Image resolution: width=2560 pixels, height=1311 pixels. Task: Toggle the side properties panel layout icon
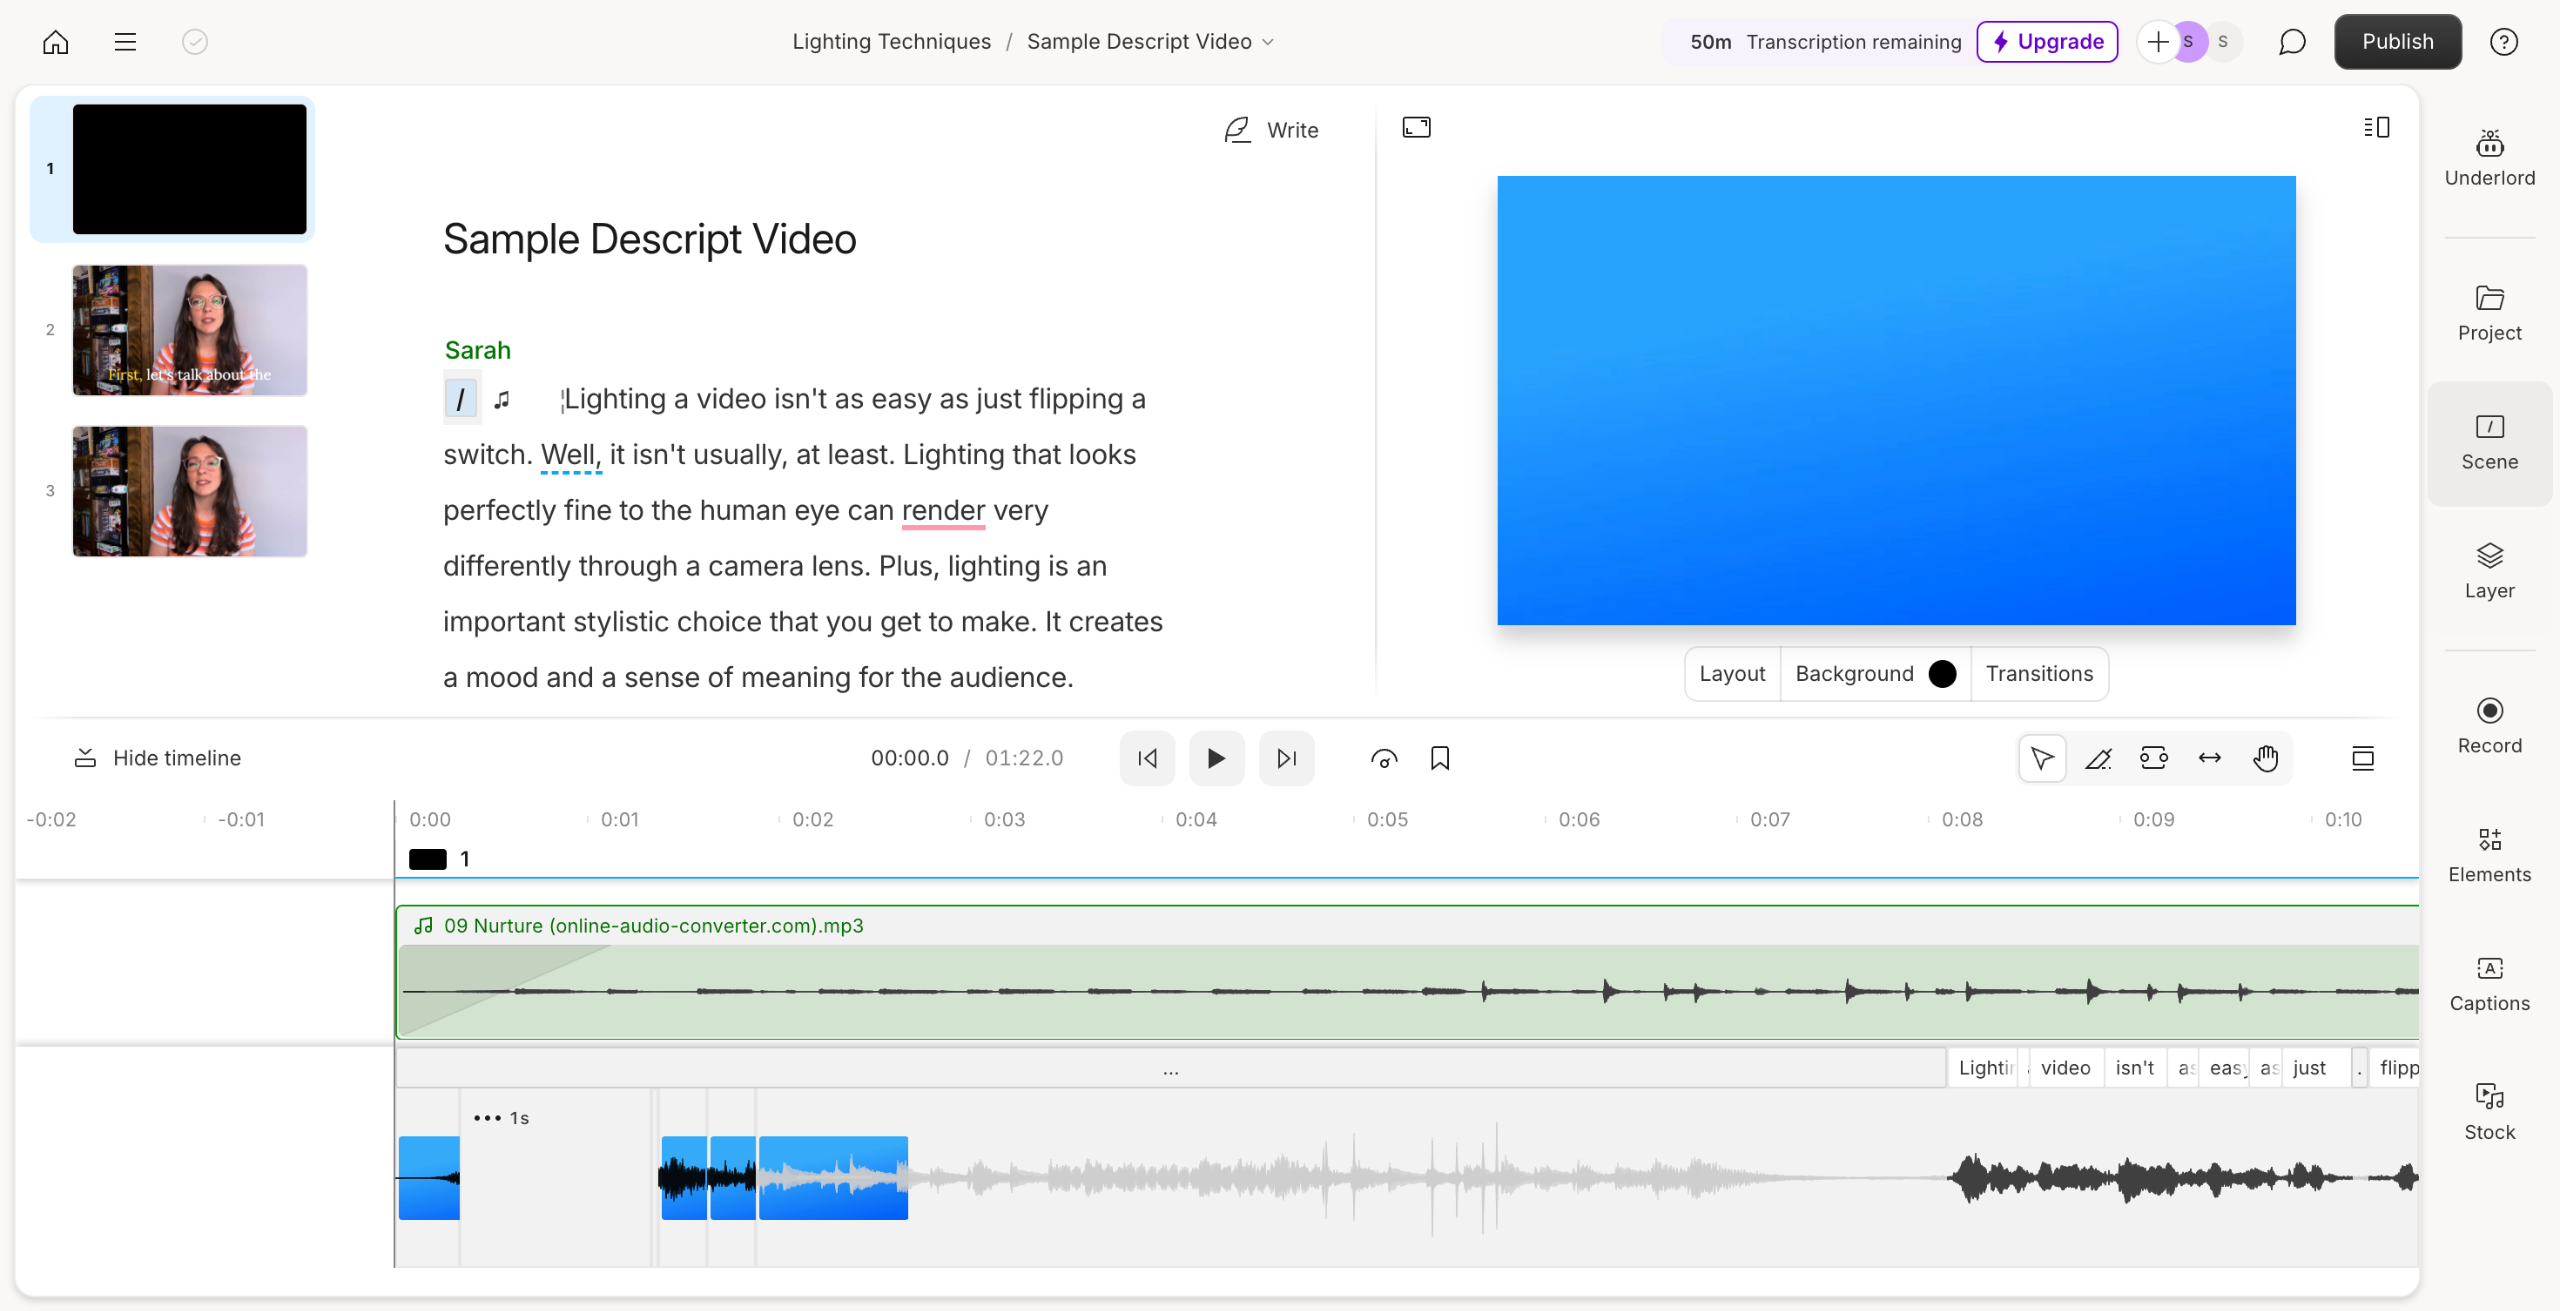click(2376, 127)
